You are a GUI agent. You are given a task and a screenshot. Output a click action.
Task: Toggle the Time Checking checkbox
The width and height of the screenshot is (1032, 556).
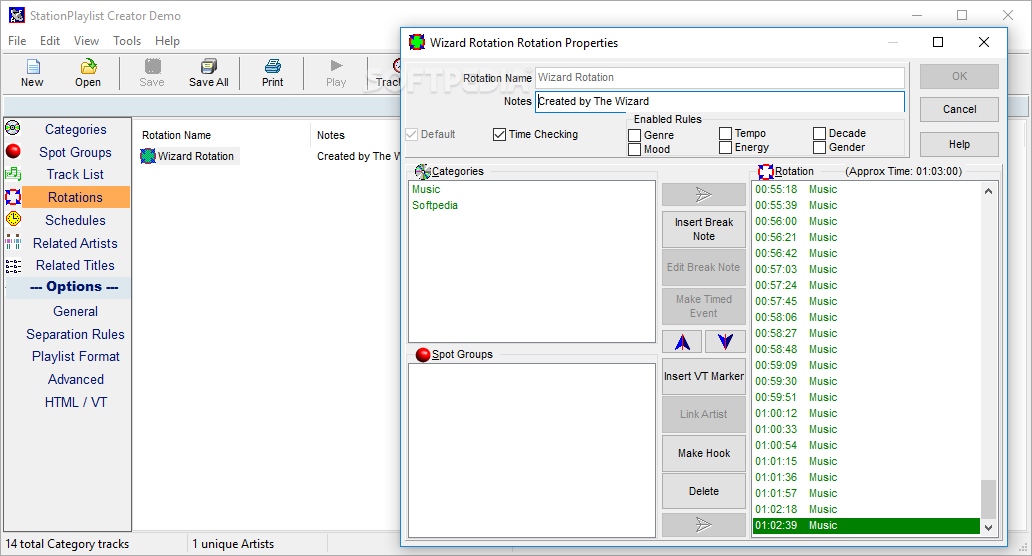tap(499, 134)
